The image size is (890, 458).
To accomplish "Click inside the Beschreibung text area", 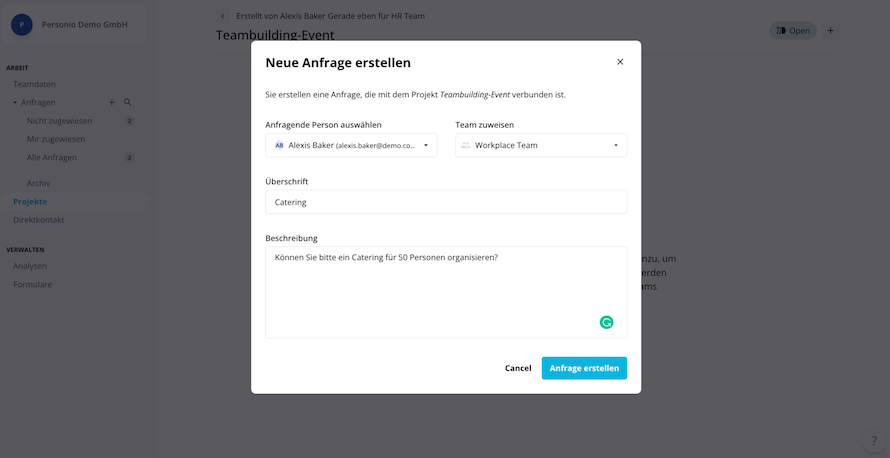I will (x=446, y=292).
